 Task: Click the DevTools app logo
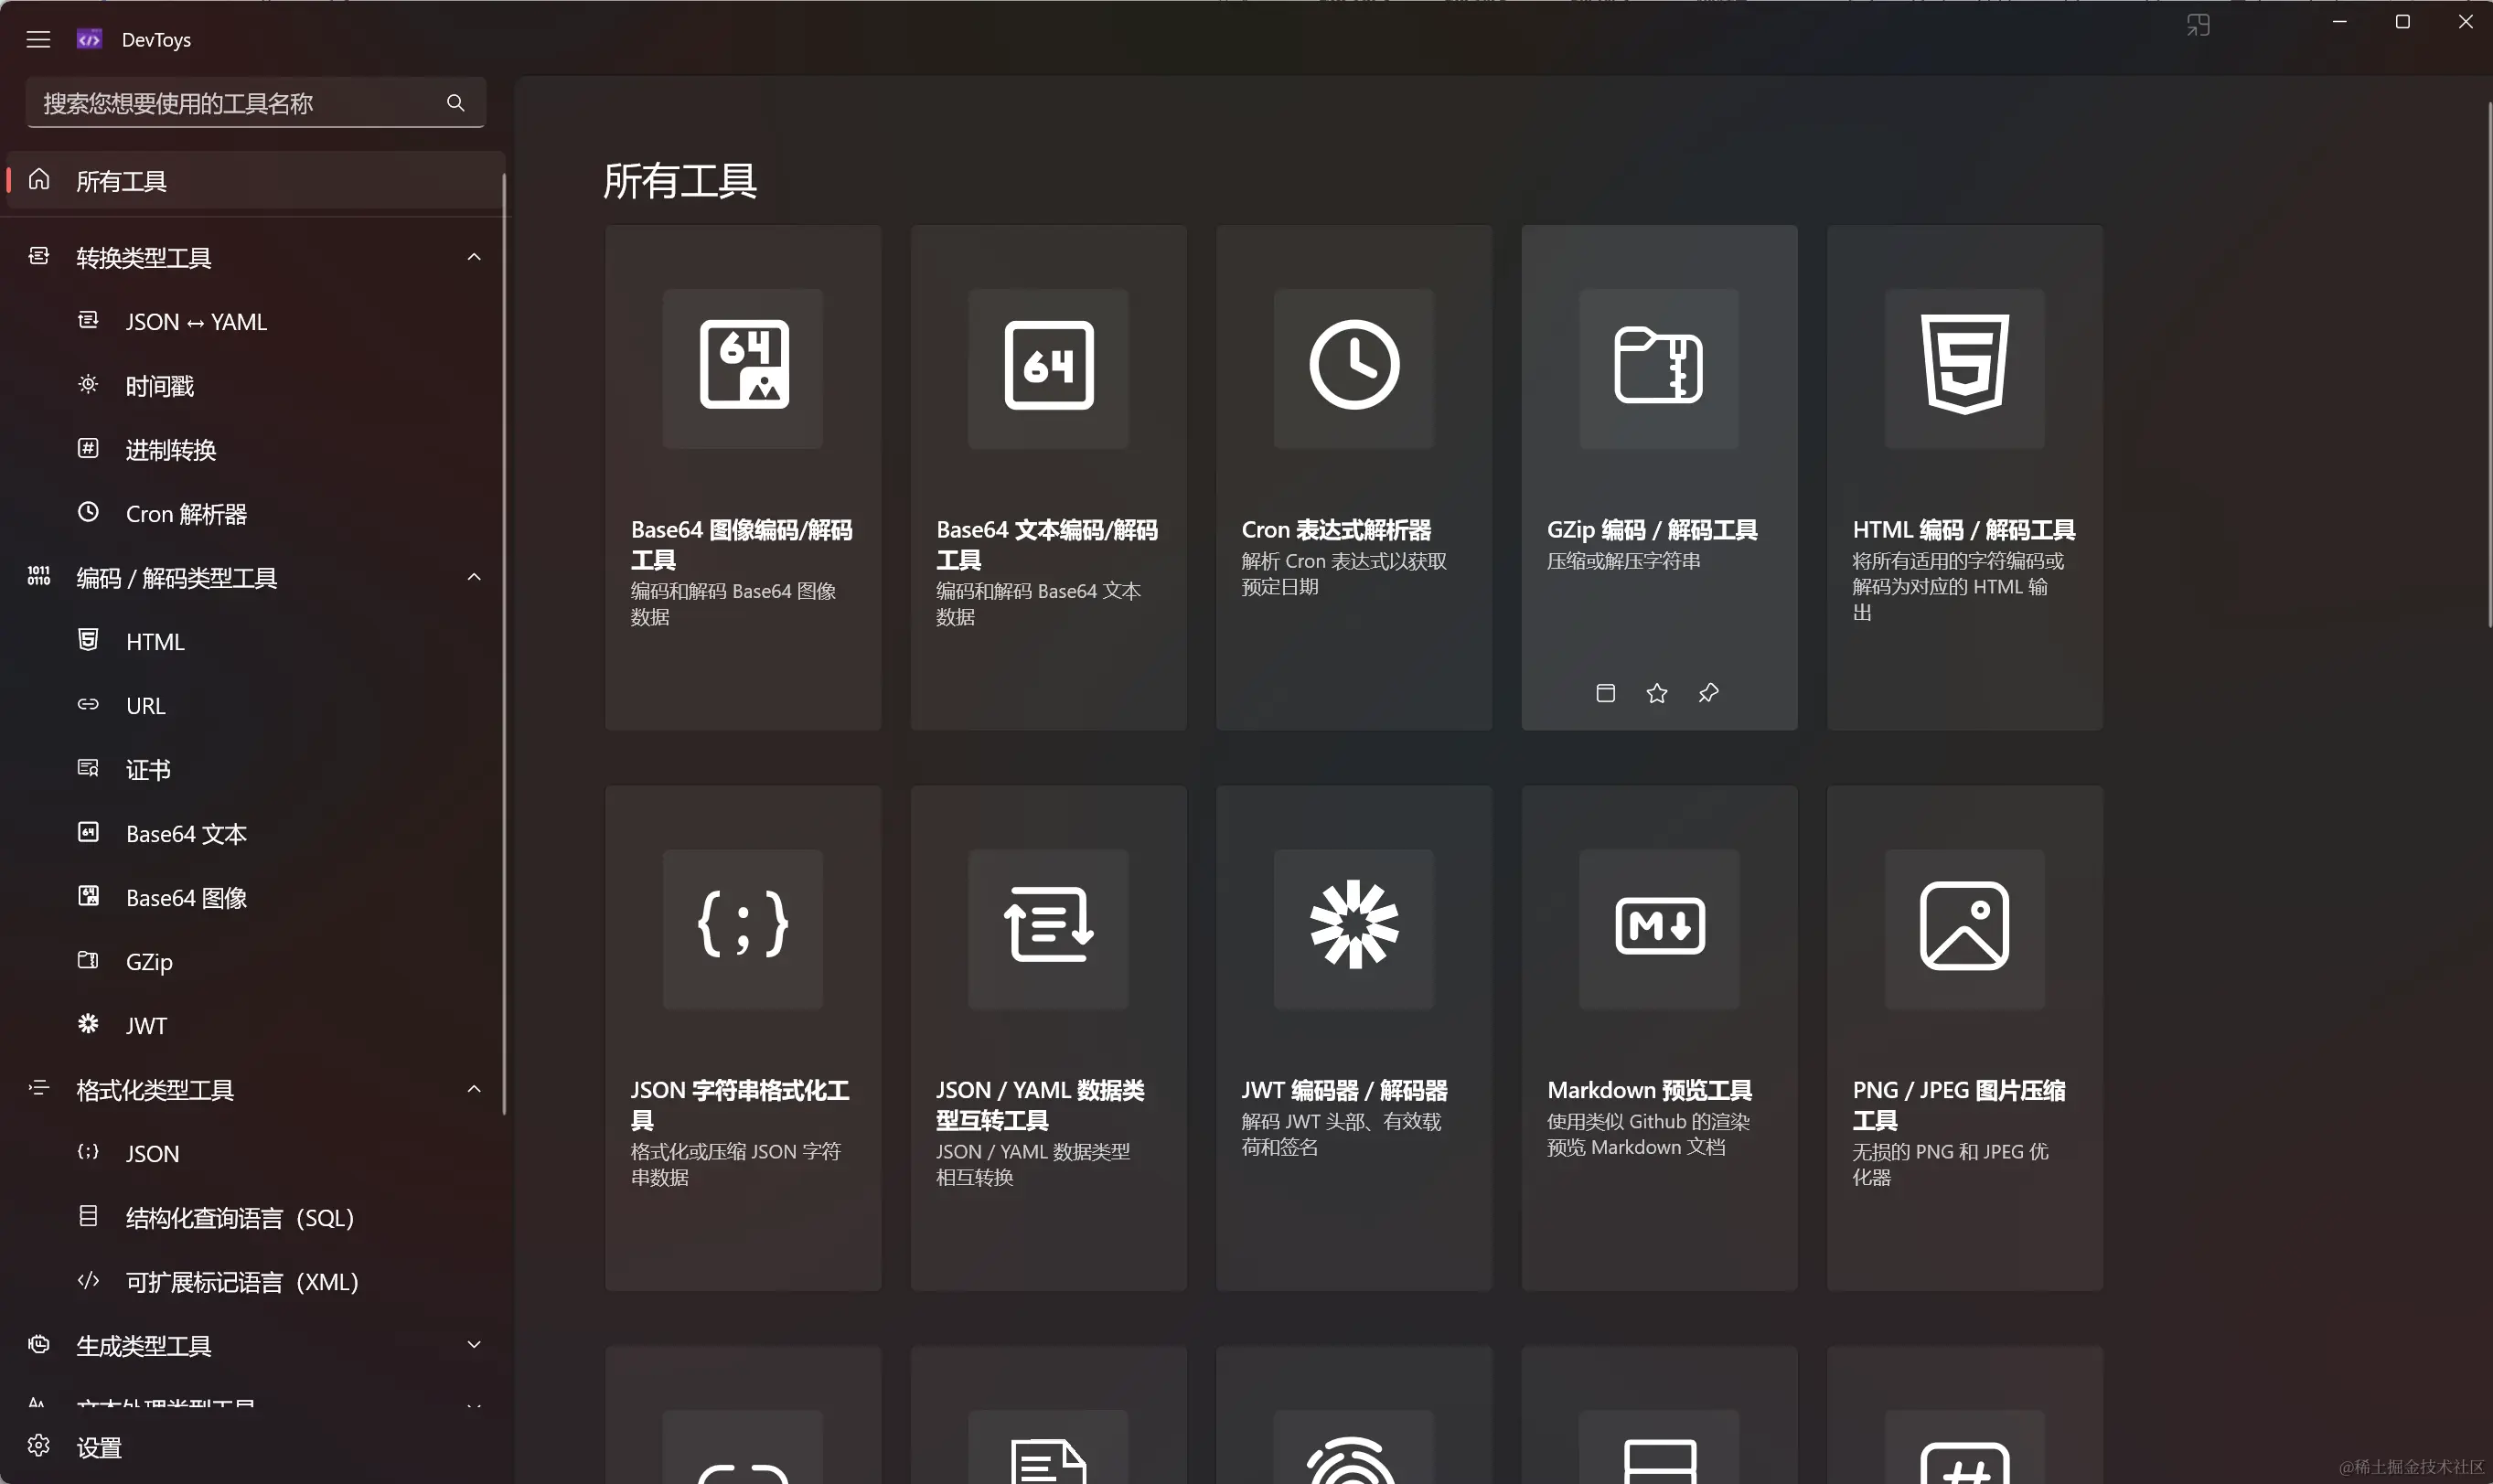pyautogui.click(x=89, y=40)
